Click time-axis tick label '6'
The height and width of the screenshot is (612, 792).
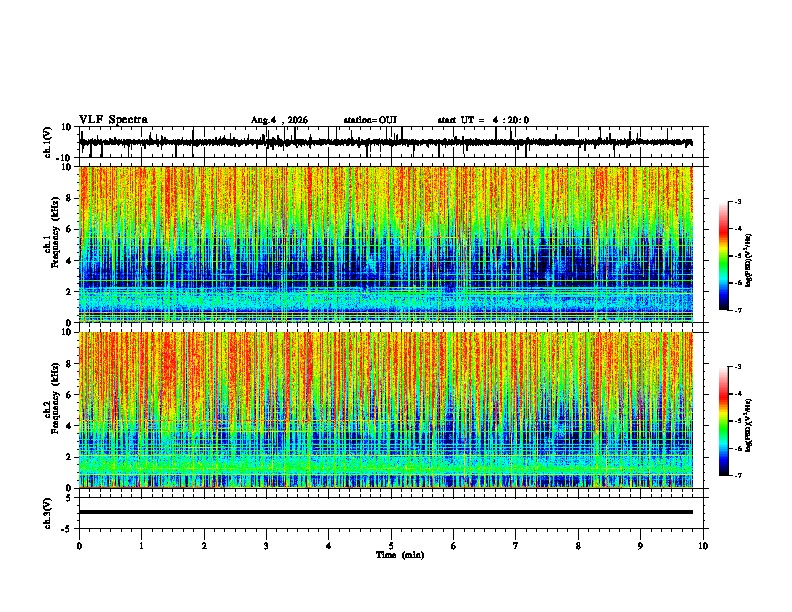point(454,546)
